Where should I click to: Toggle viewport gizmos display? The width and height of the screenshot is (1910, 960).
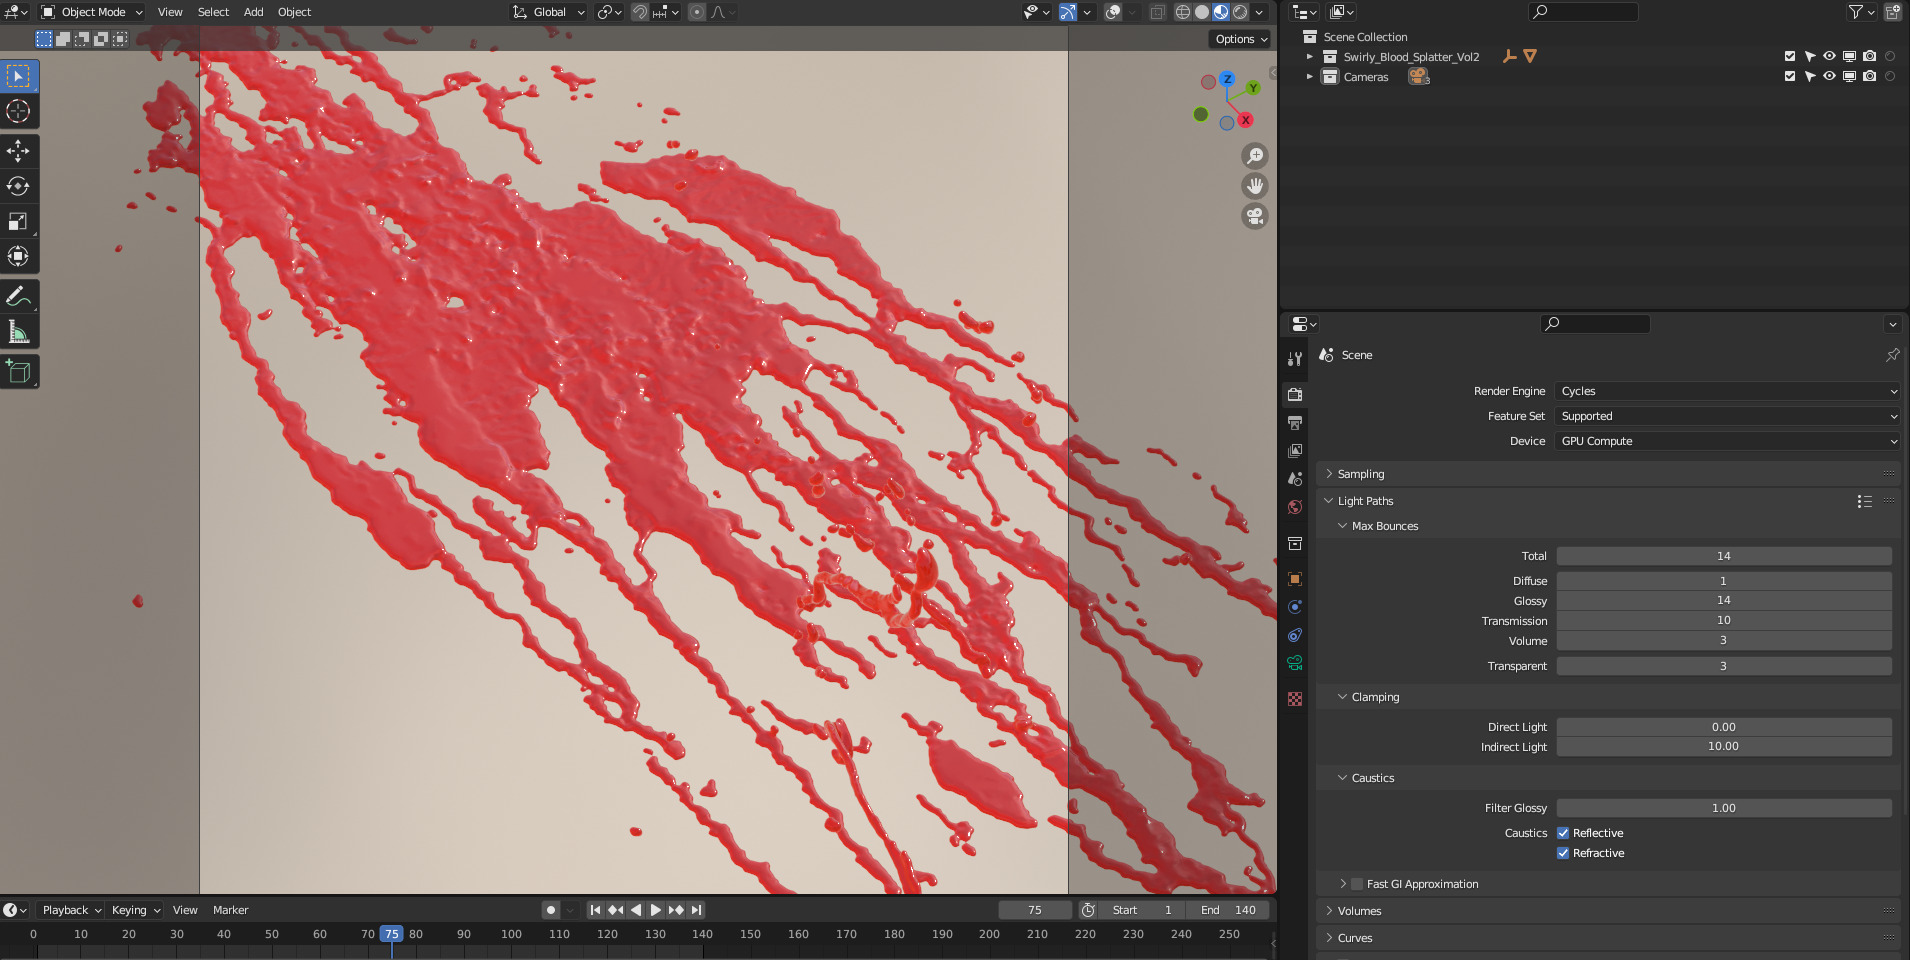1068,12
